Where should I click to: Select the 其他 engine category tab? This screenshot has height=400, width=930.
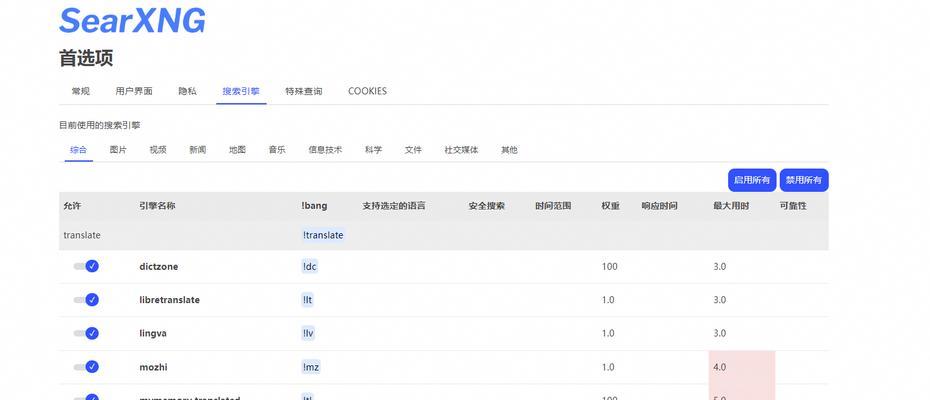(509, 150)
